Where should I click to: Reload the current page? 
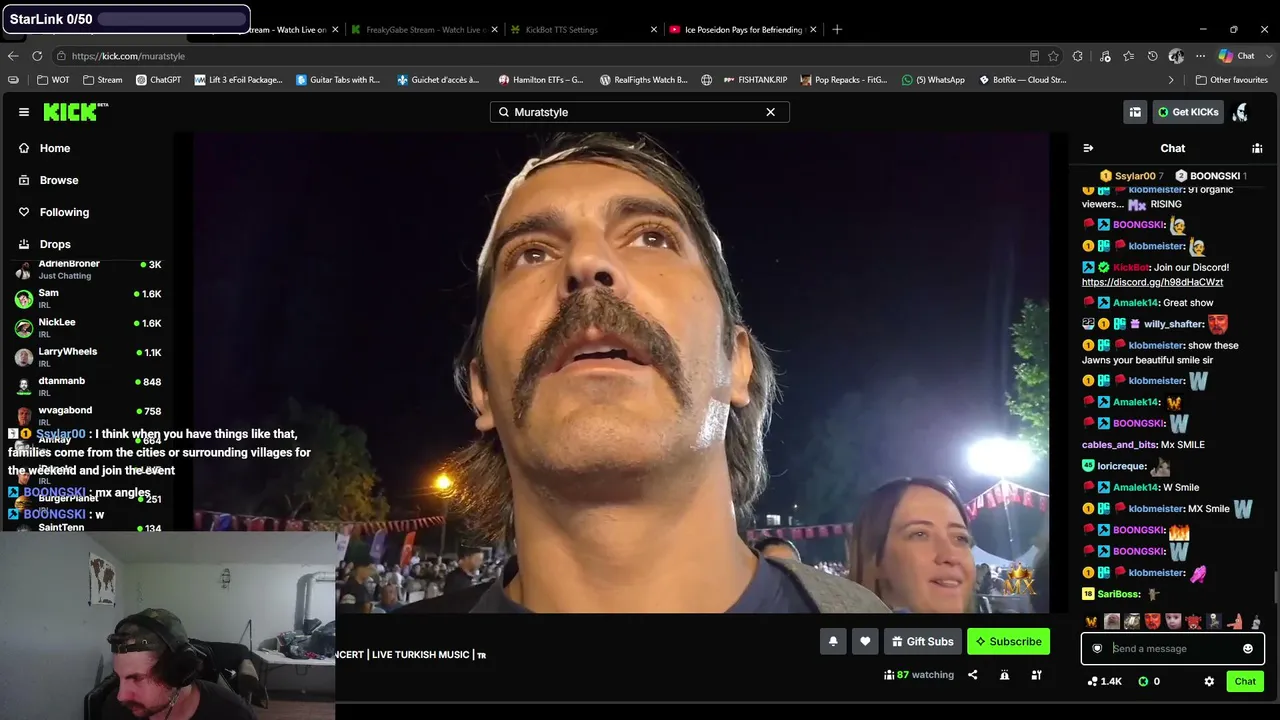[x=37, y=56]
